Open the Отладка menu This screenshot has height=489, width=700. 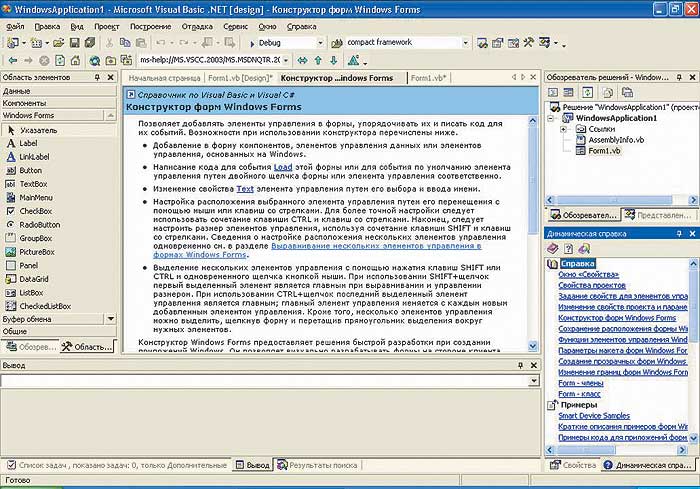[197, 27]
